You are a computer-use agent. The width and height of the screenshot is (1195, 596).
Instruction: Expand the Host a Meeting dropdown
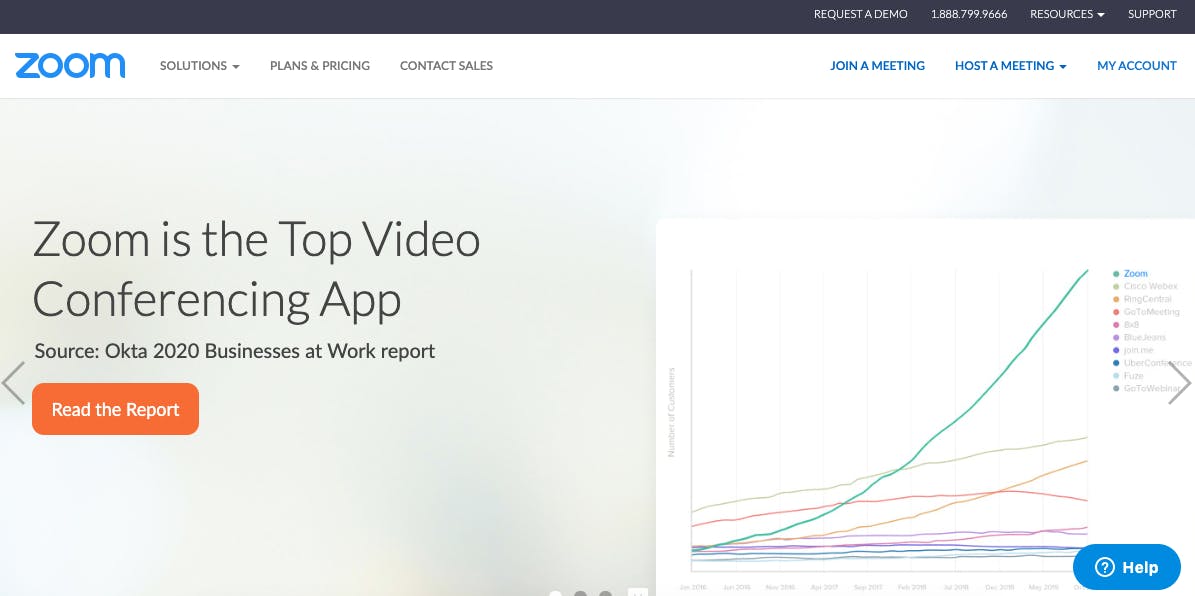pos(1011,66)
